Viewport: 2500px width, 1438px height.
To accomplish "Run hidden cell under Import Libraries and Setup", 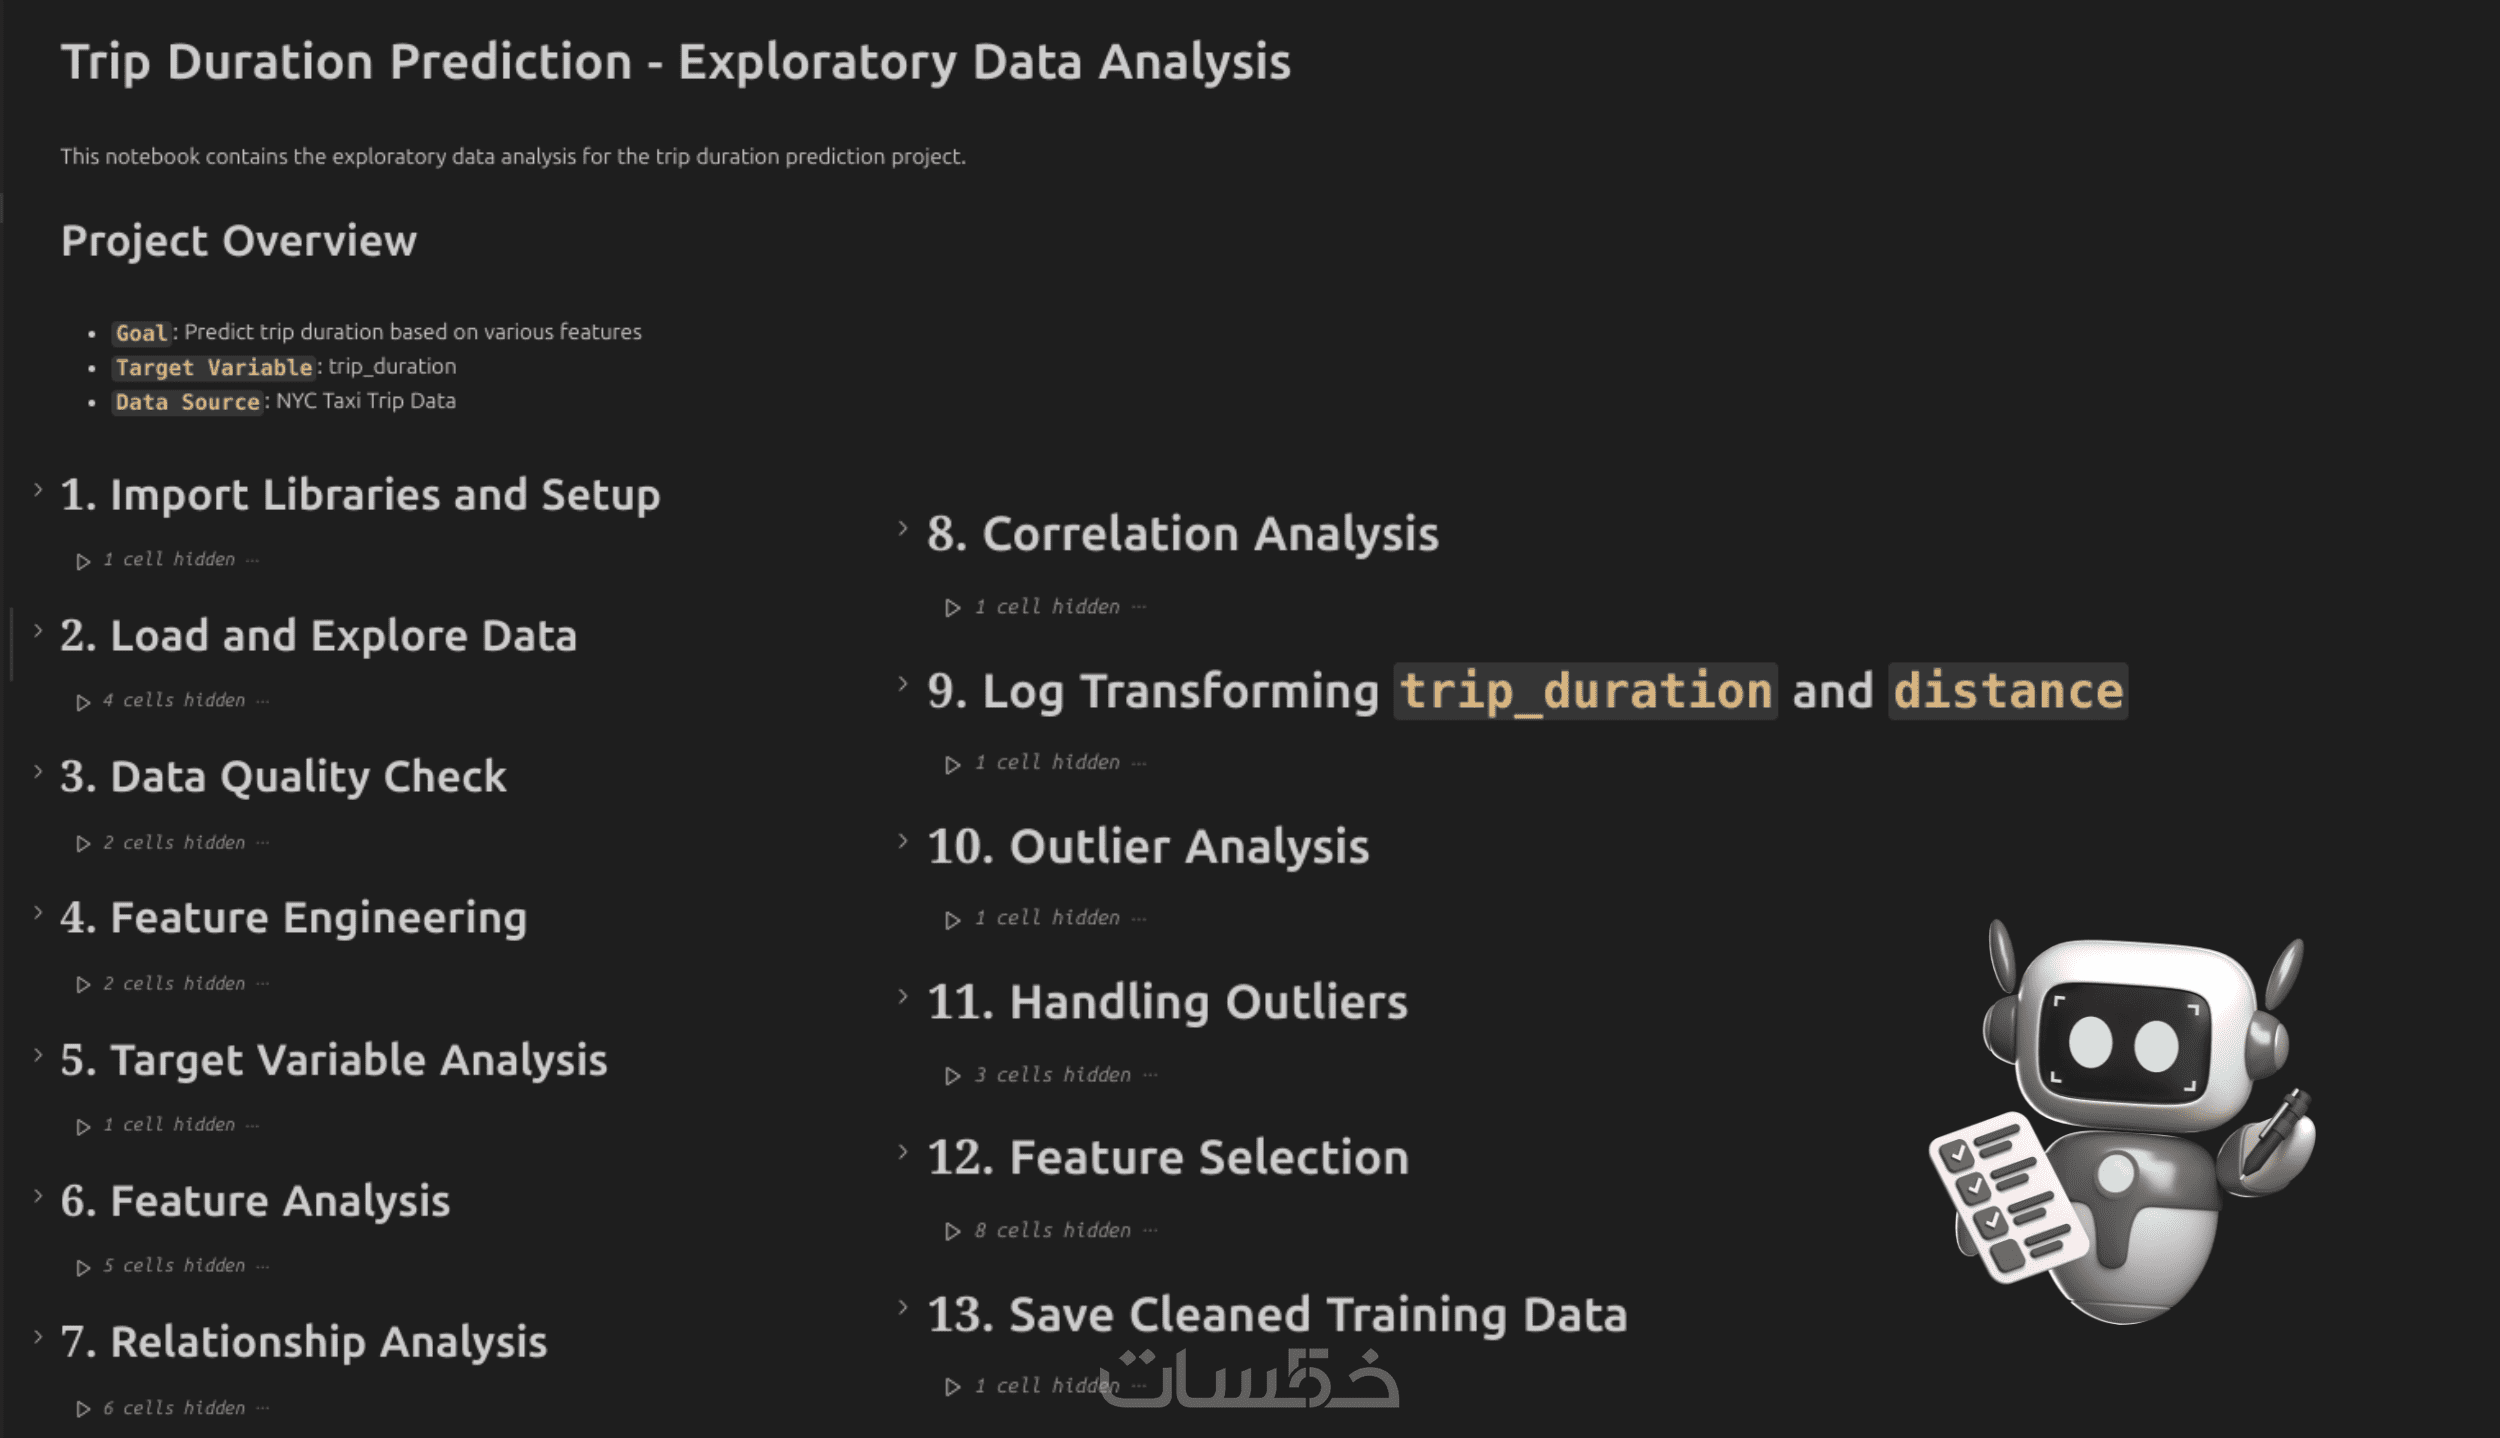I will click(83, 562).
